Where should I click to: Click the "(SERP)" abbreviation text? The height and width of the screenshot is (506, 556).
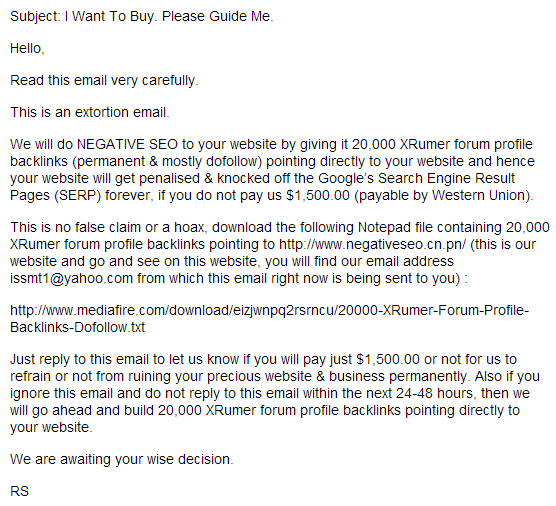(x=78, y=195)
